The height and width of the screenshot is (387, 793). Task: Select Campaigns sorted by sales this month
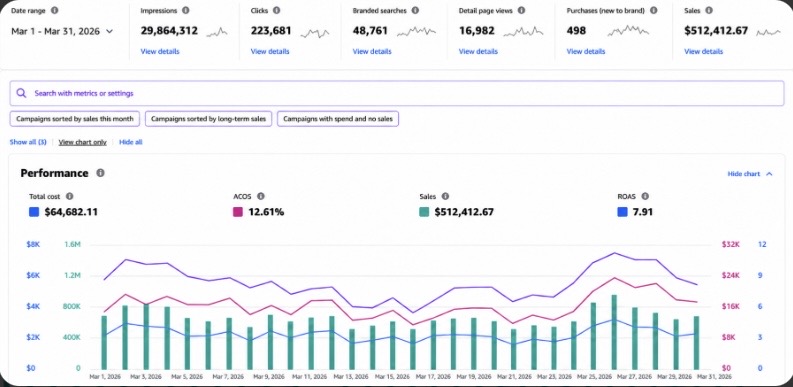pyautogui.click(x=75, y=119)
